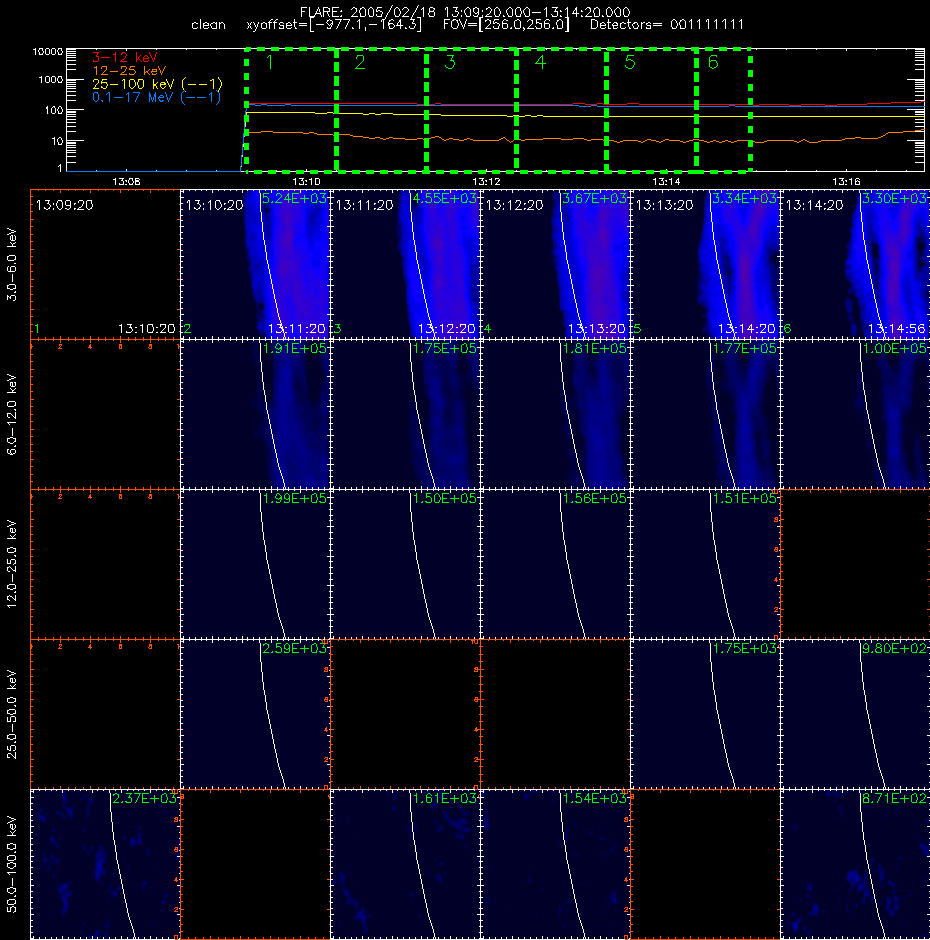View the 12-25 keV image labeled 1.99E+05
Image resolution: width=930 pixels, height=940 pixels.
255,564
